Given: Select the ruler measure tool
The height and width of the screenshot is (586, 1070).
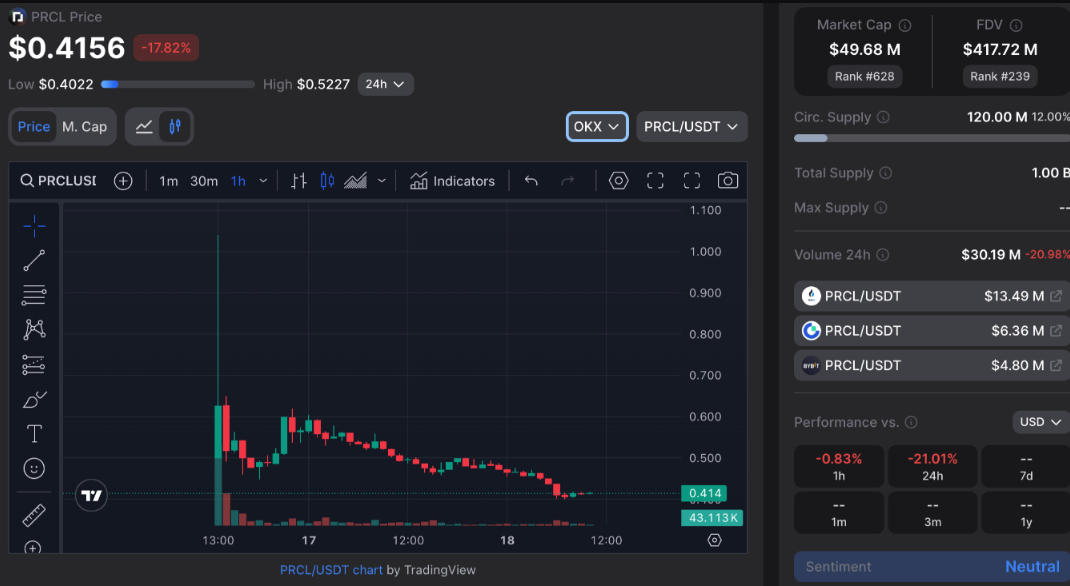Looking at the screenshot, I should pos(34,515).
